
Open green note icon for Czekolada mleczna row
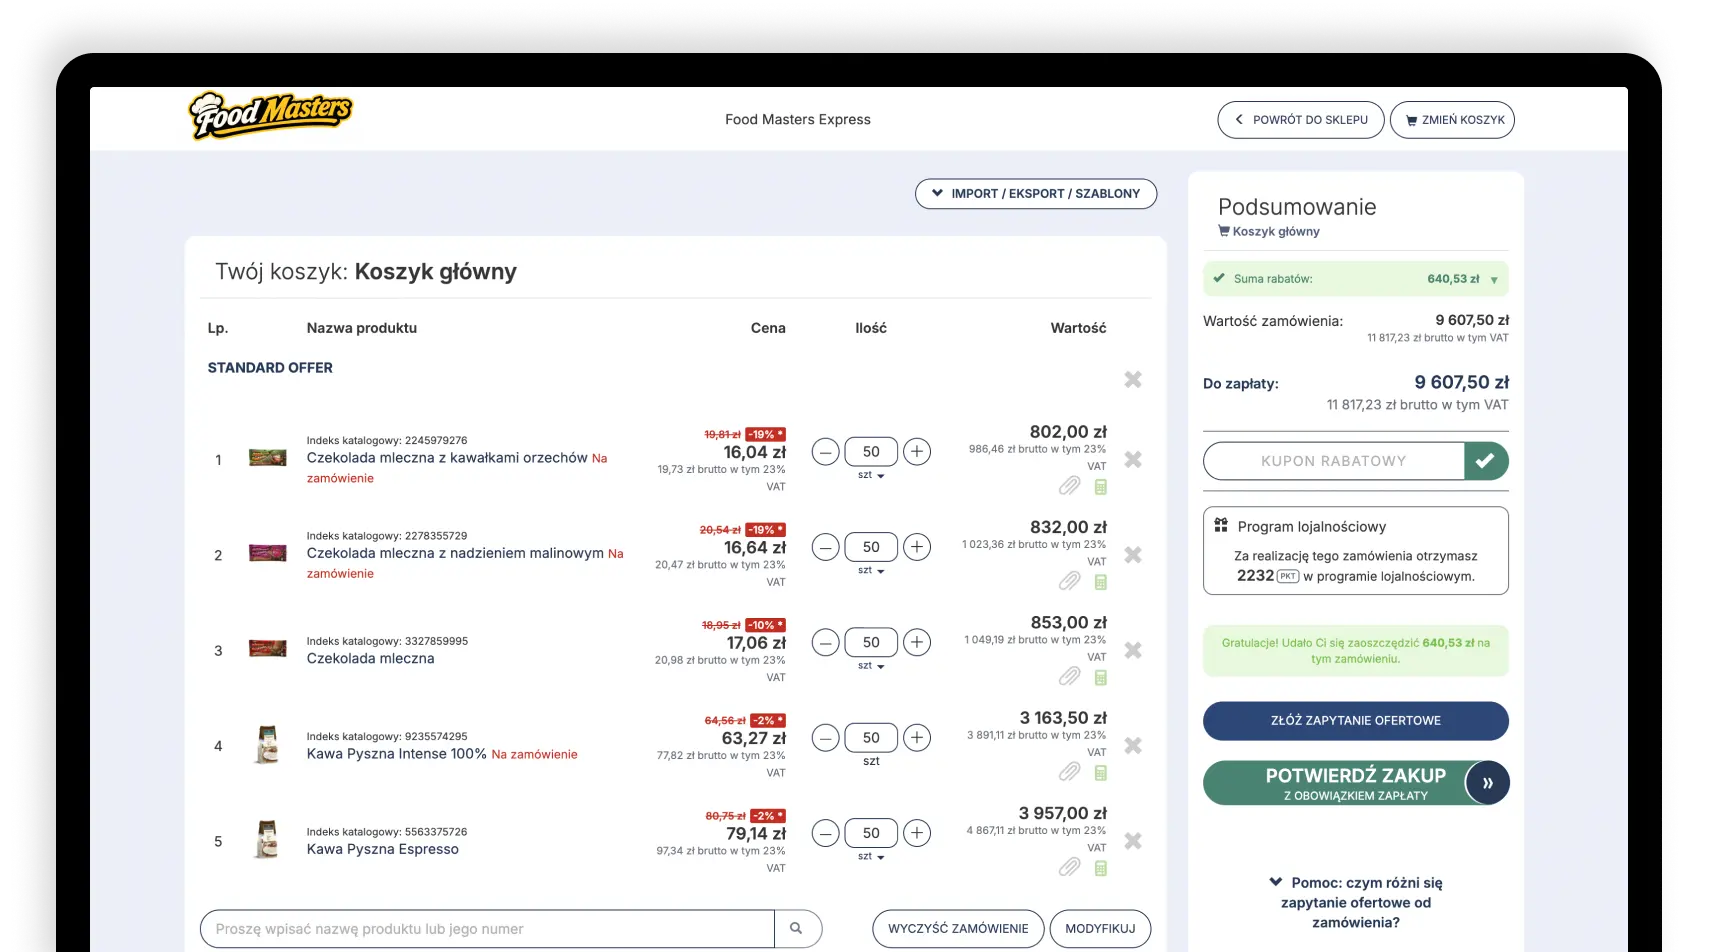point(1100,677)
